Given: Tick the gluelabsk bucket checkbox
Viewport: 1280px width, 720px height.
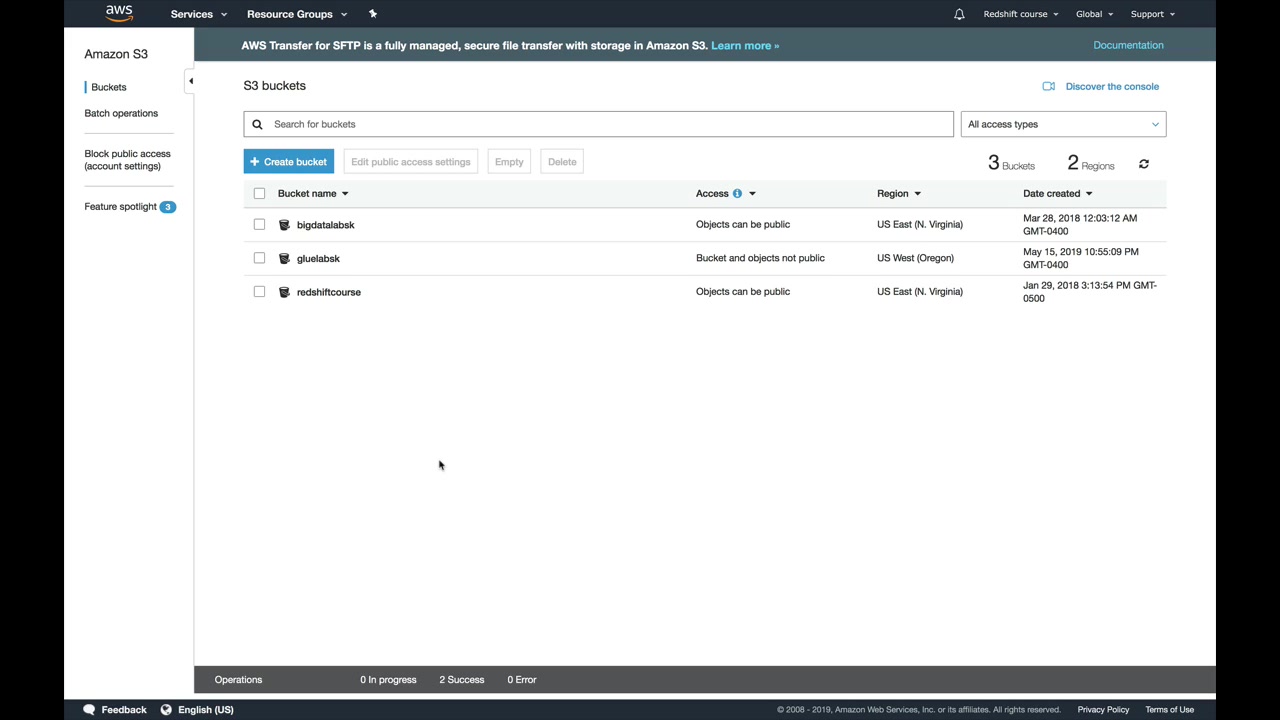Looking at the screenshot, I should pyautogui.click(x=259, y=258).
